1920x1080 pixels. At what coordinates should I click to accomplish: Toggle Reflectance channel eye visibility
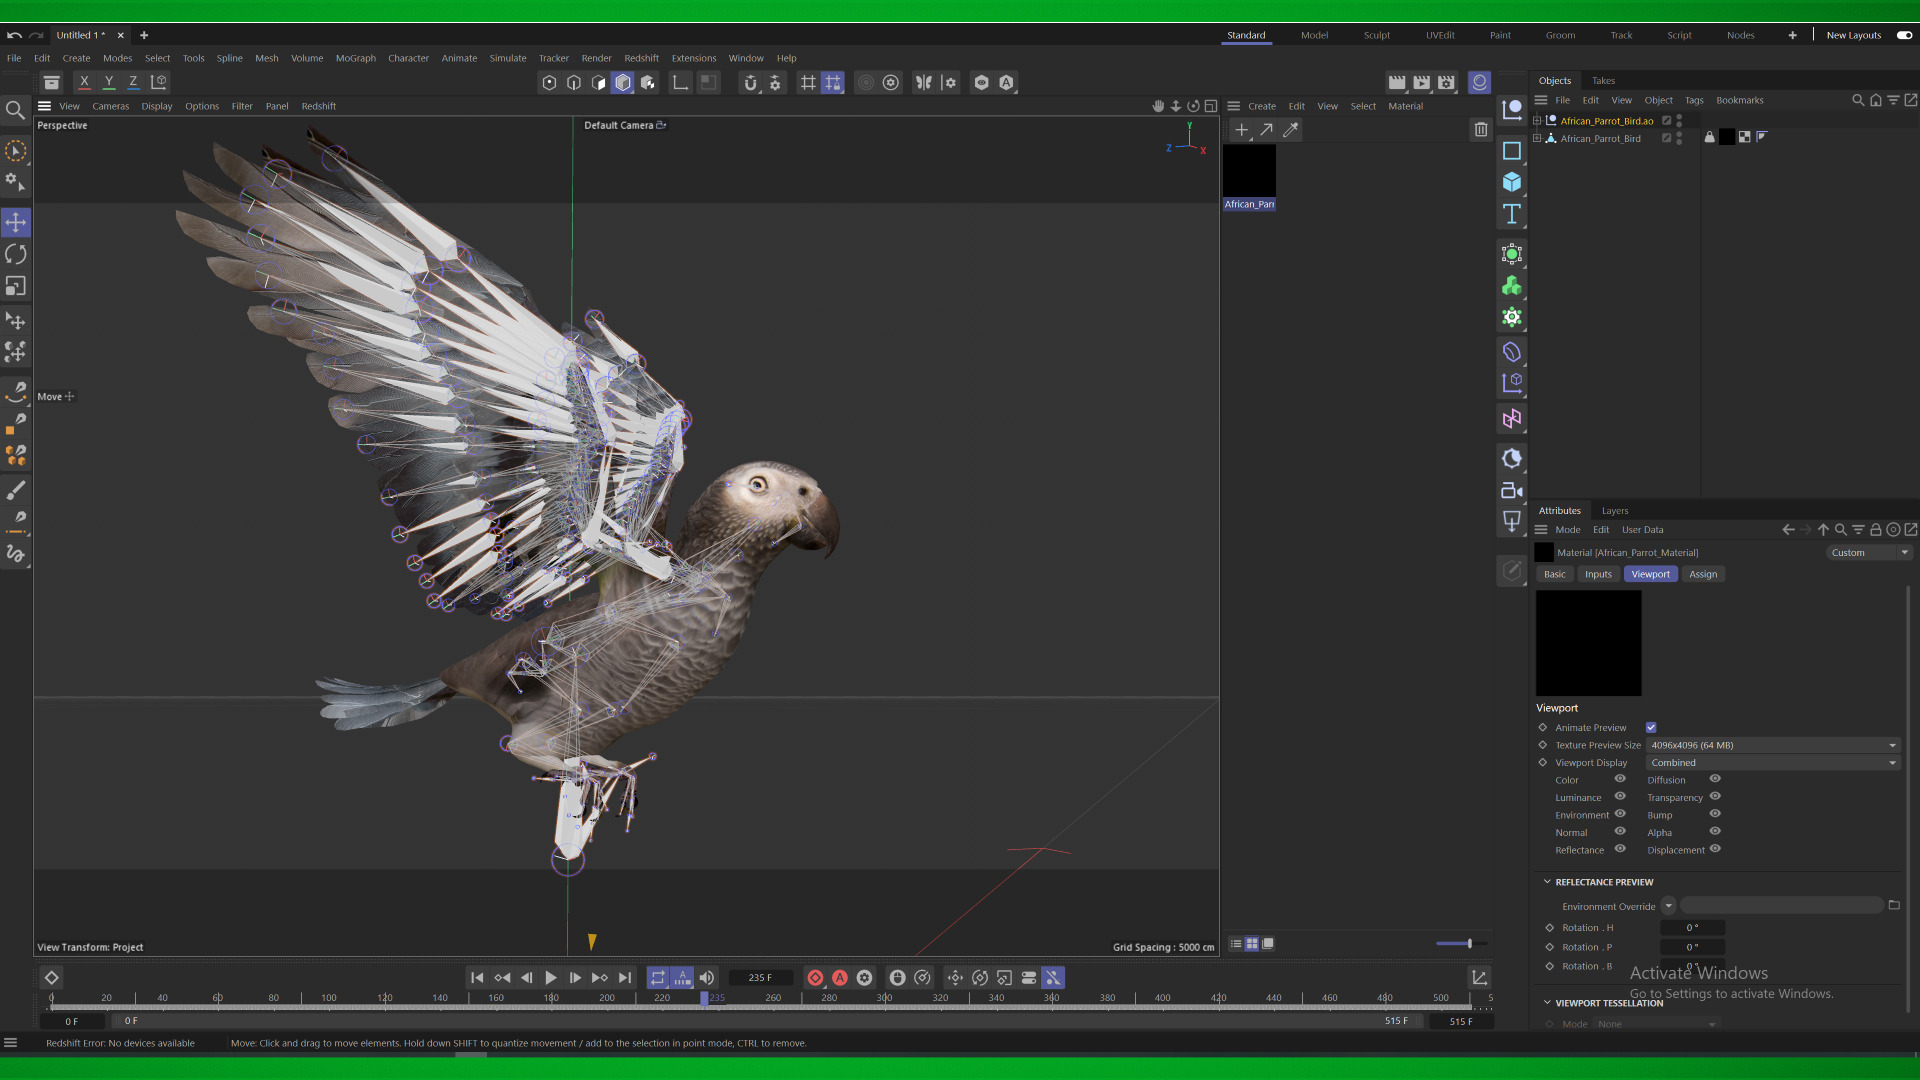pos(1620,849)
